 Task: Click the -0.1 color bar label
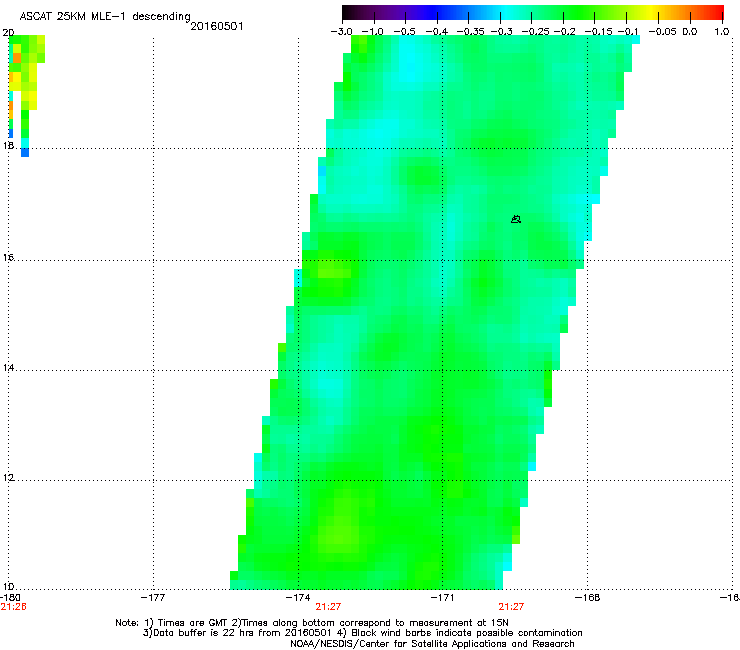click(628, 32)
